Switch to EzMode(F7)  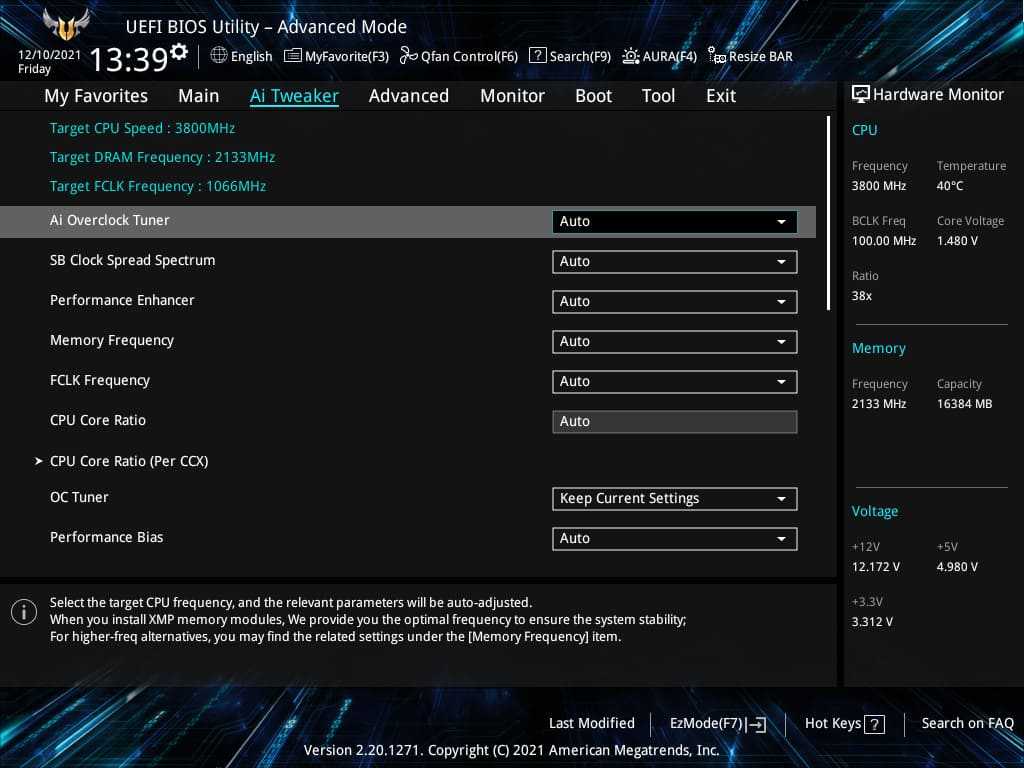pyautogui.click(x=718, y=724)
